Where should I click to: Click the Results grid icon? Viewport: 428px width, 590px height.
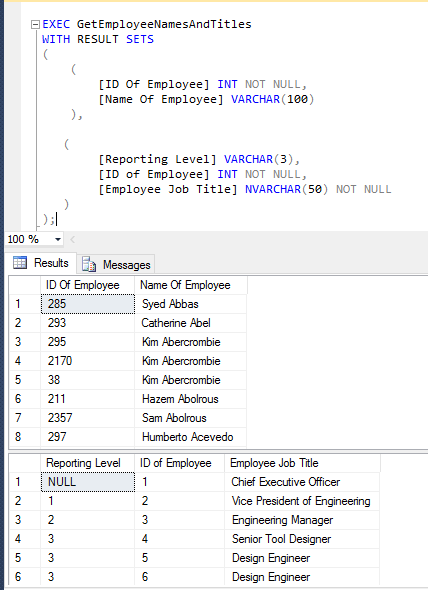20,262
